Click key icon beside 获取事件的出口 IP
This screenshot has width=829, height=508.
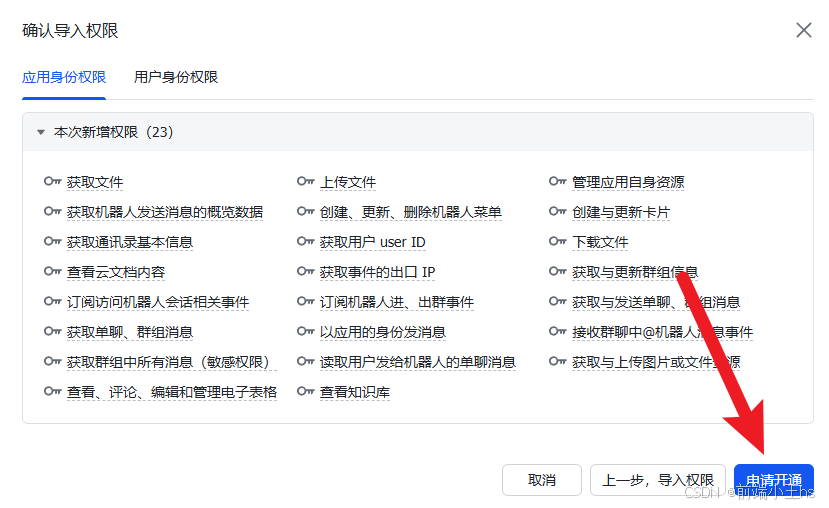coord(306,272)
